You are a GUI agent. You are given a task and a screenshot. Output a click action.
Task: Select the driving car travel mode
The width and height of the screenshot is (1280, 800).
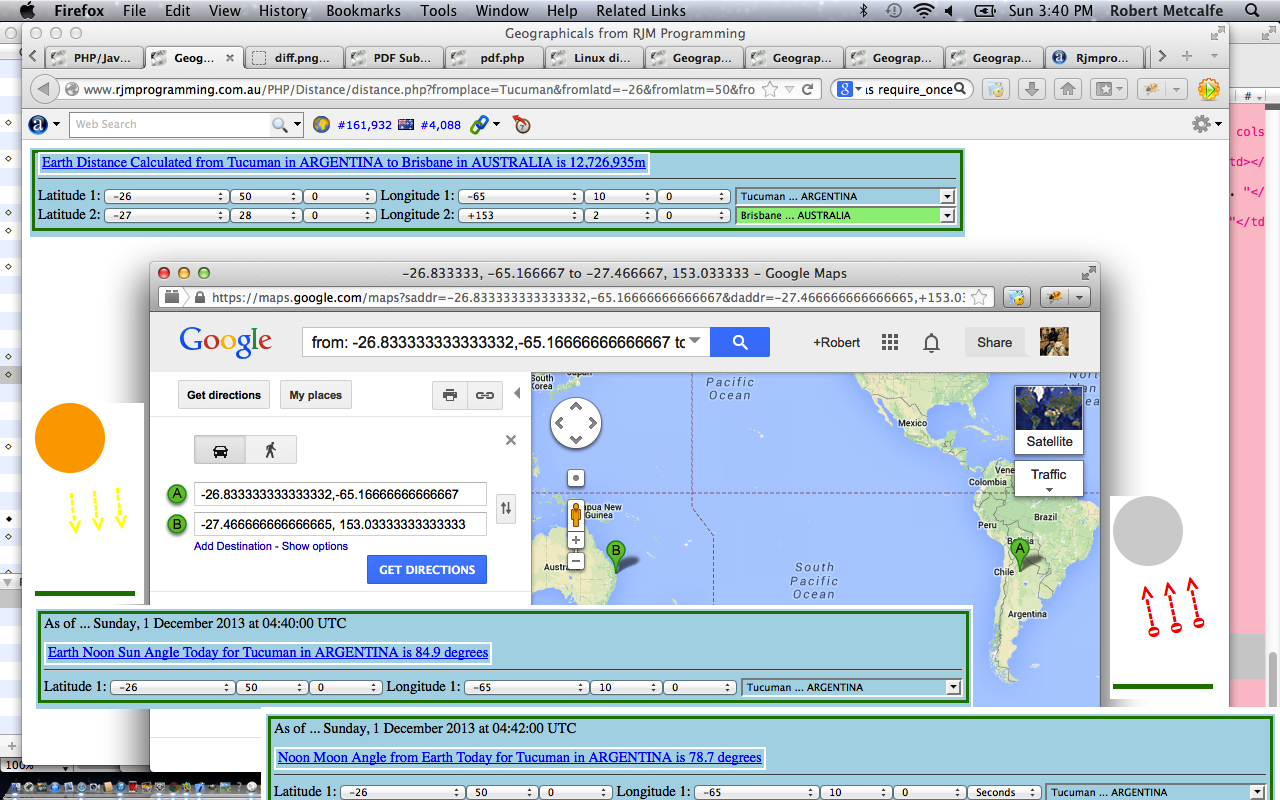220,450
